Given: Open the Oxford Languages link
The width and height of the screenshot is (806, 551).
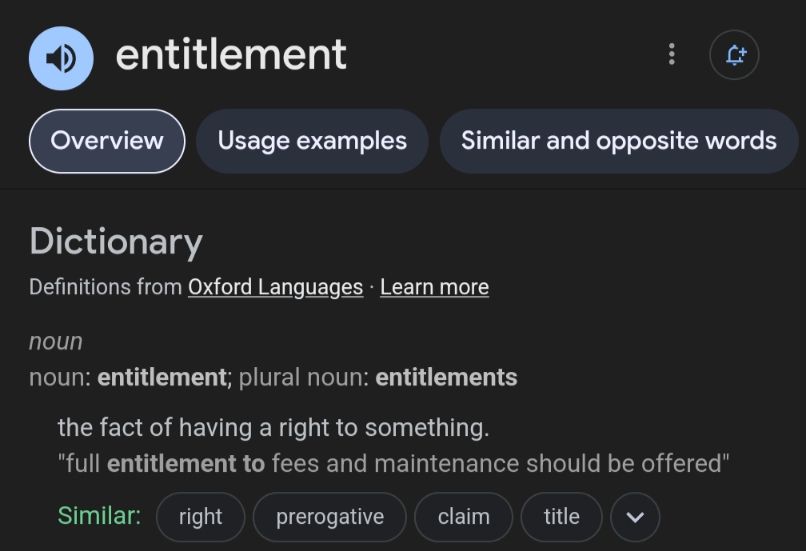Looking at the screenshot, I should 276,287.
